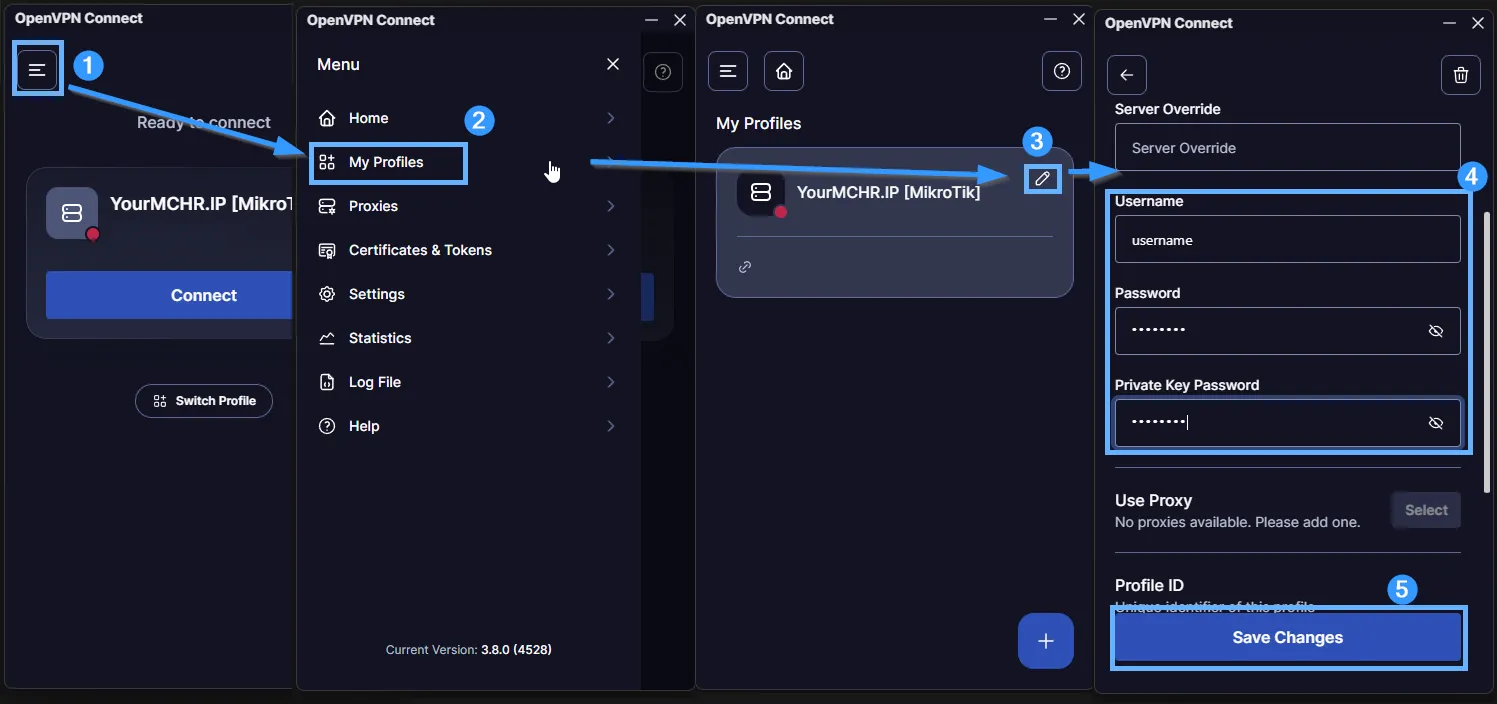Click the home icon in My Profiles window

tap(784, 71)
